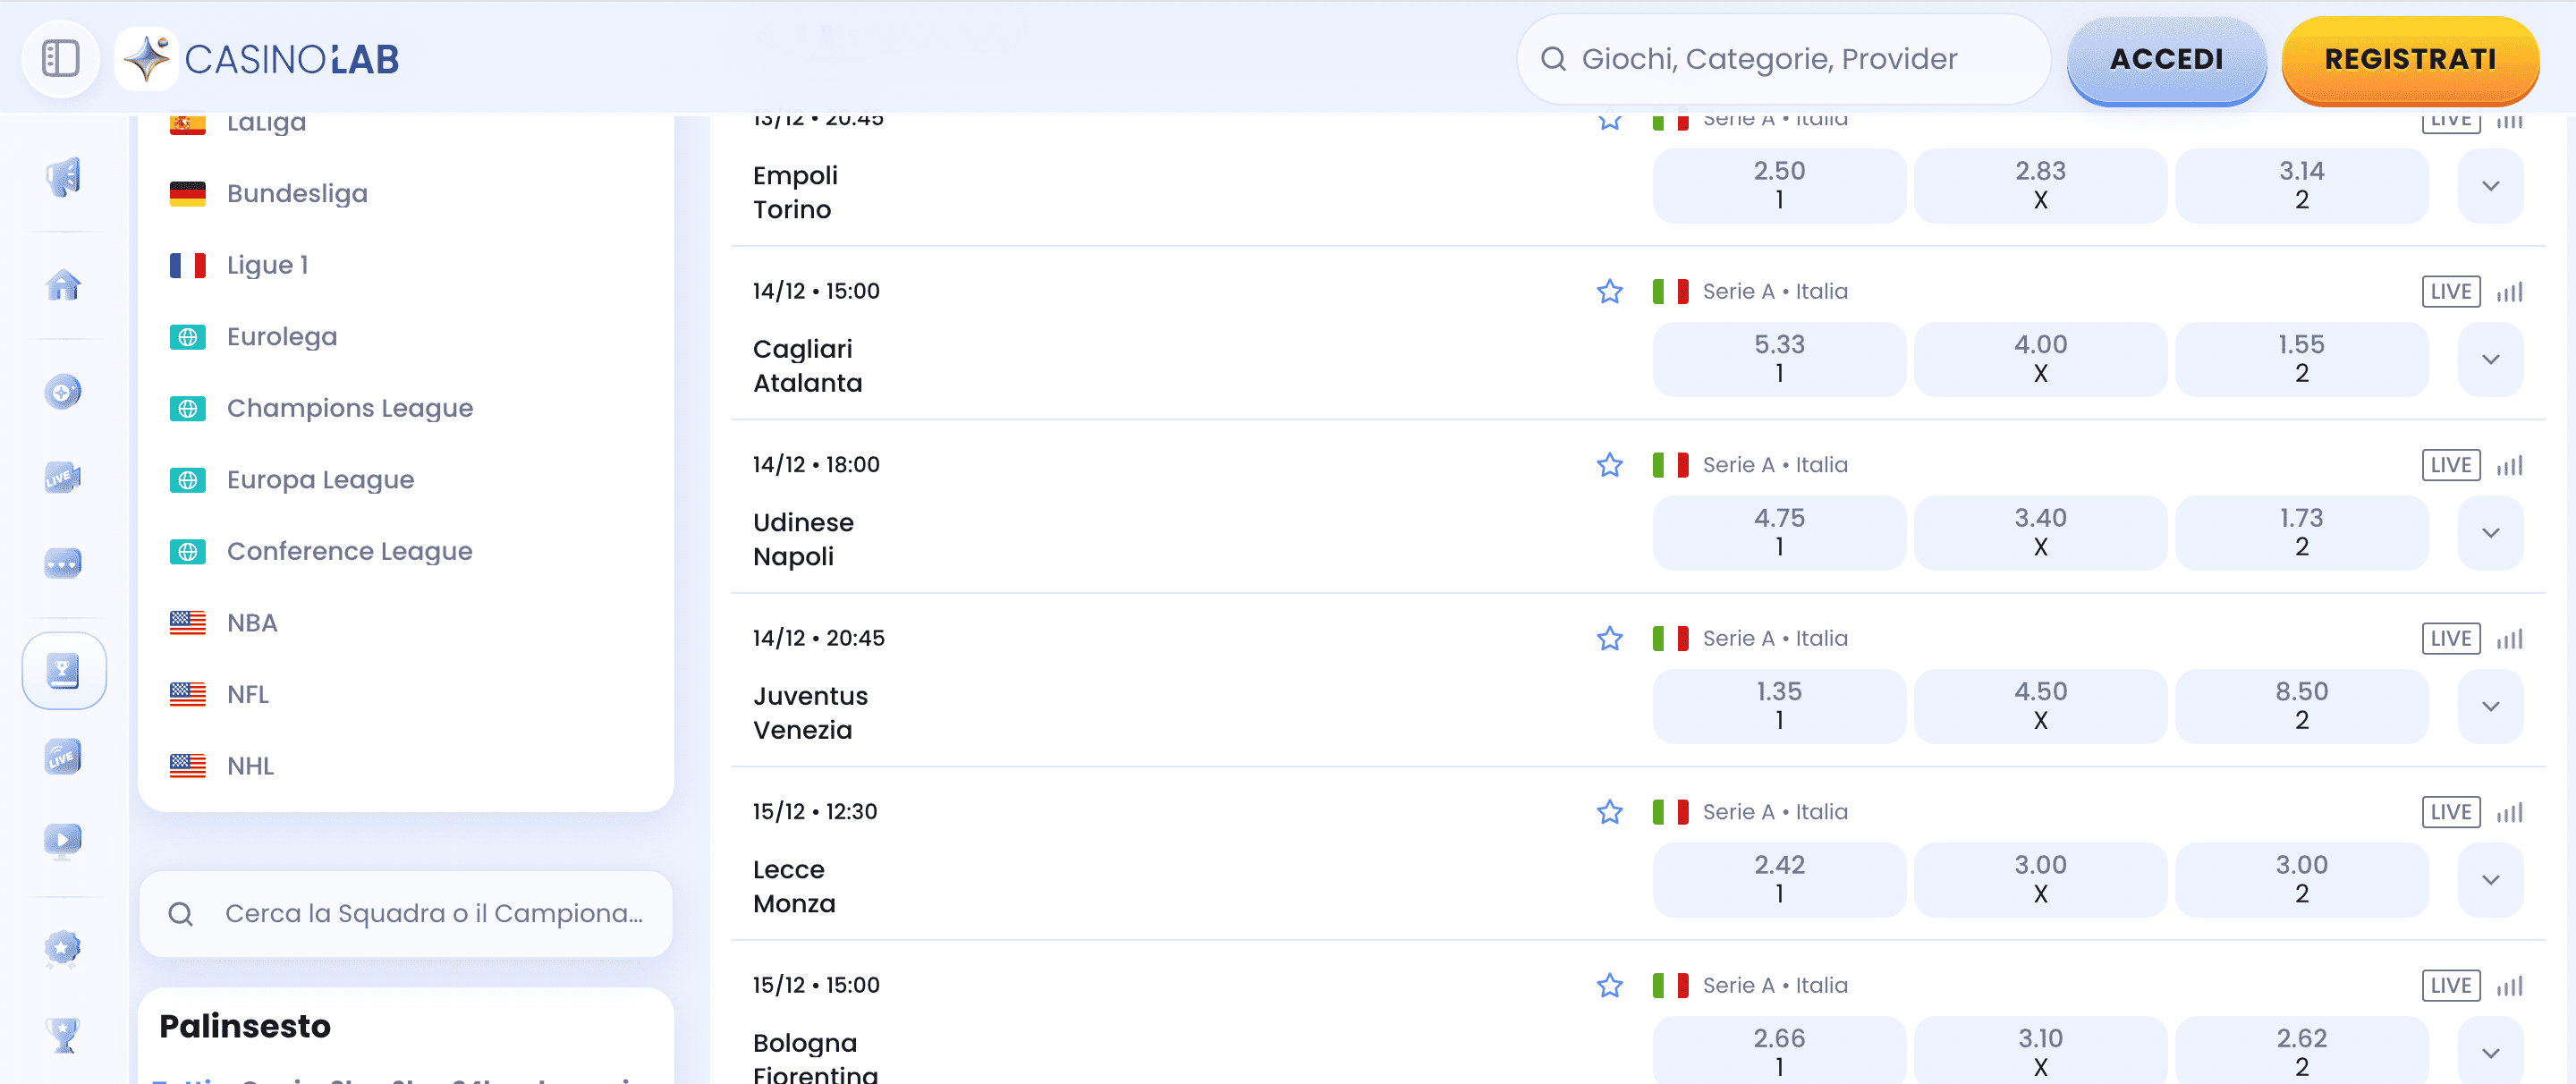The image size is (2576, 1084).
Task: Go to the home icon
Action: 63,286
